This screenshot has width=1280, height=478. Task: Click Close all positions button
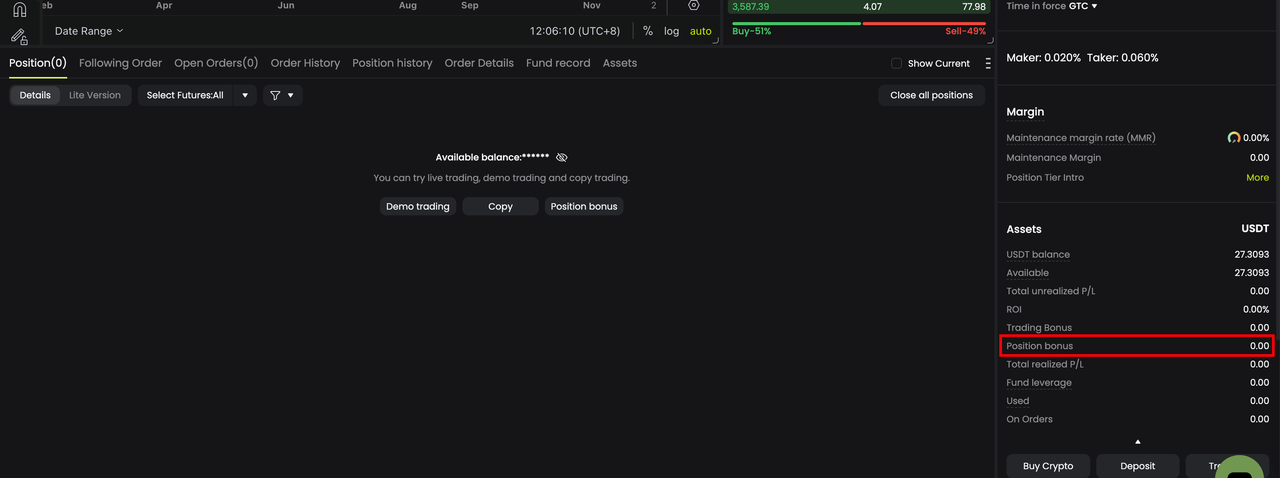click(x=931, y=95)
